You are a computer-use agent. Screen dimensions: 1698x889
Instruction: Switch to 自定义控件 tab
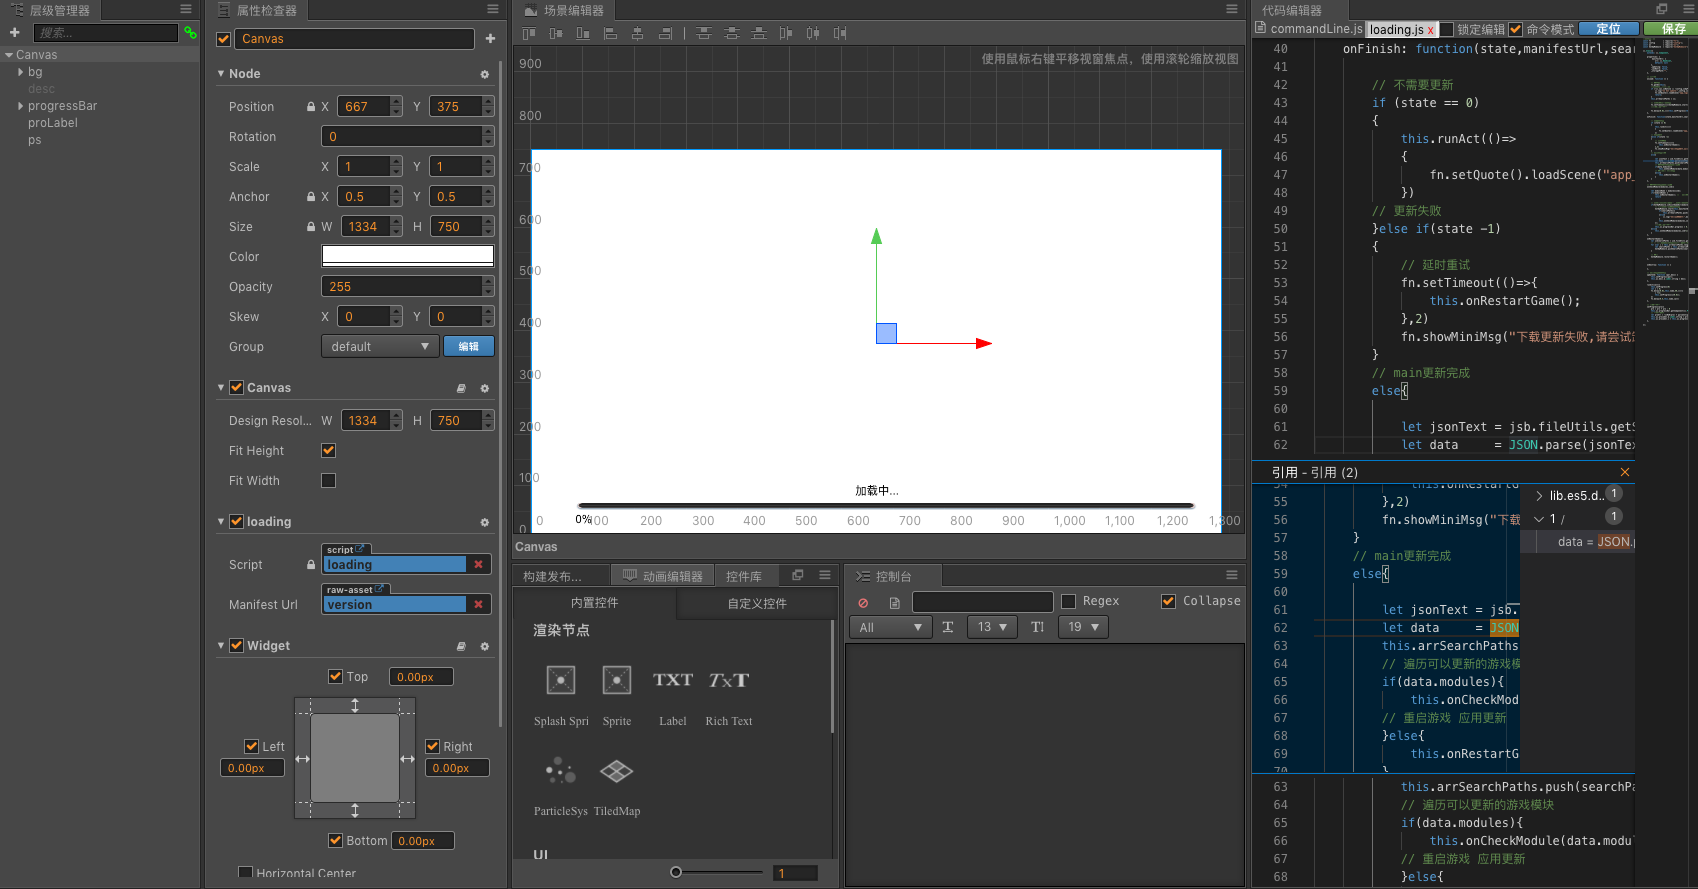click(757, 603)
